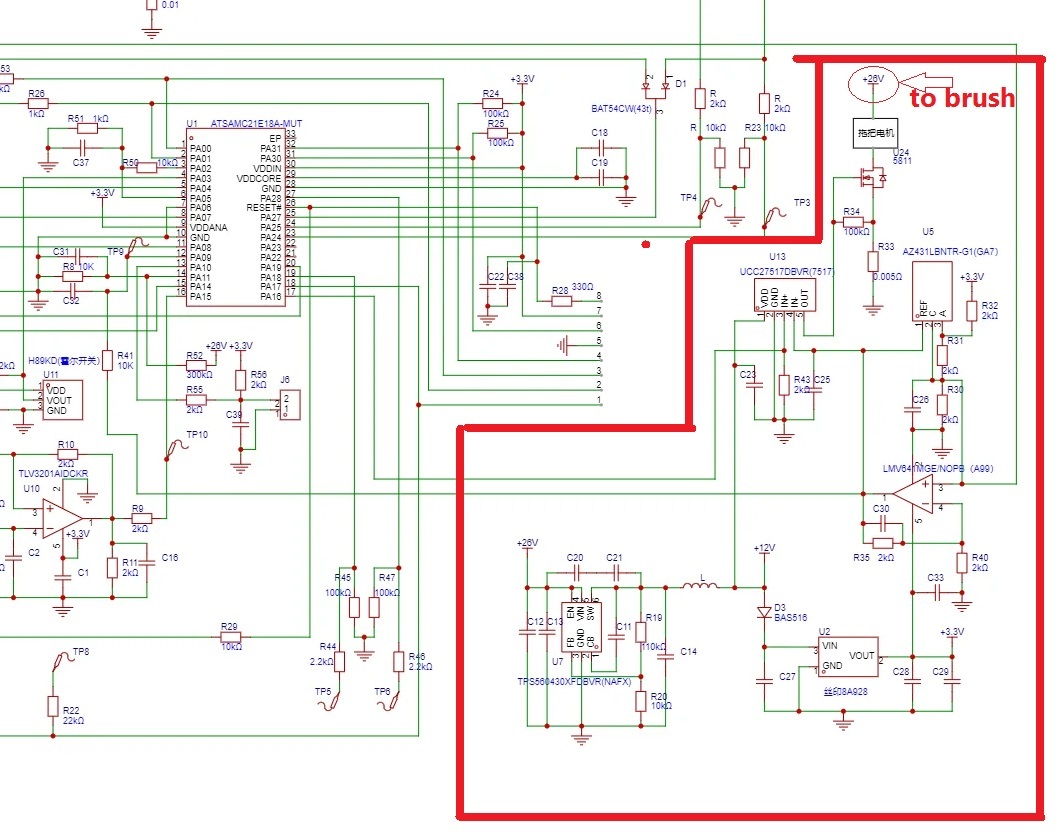
Task: Click the BAT54CW(43t) part label
Action: 621,108
